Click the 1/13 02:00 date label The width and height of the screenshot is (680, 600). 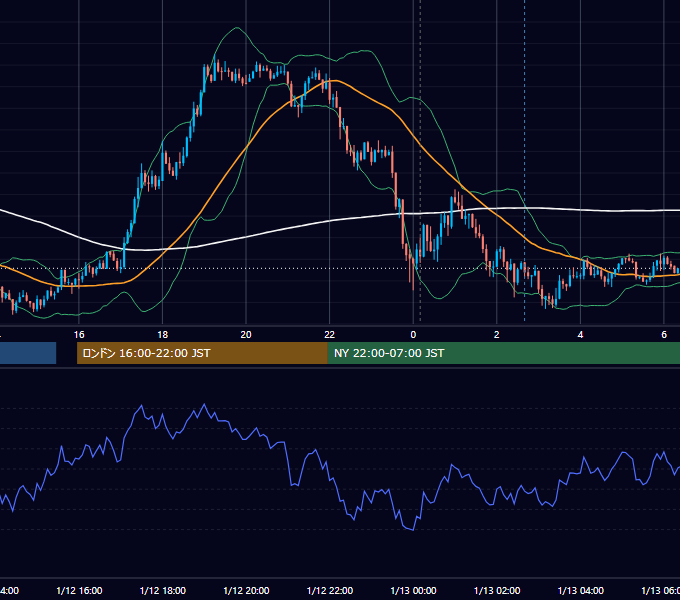497,591
